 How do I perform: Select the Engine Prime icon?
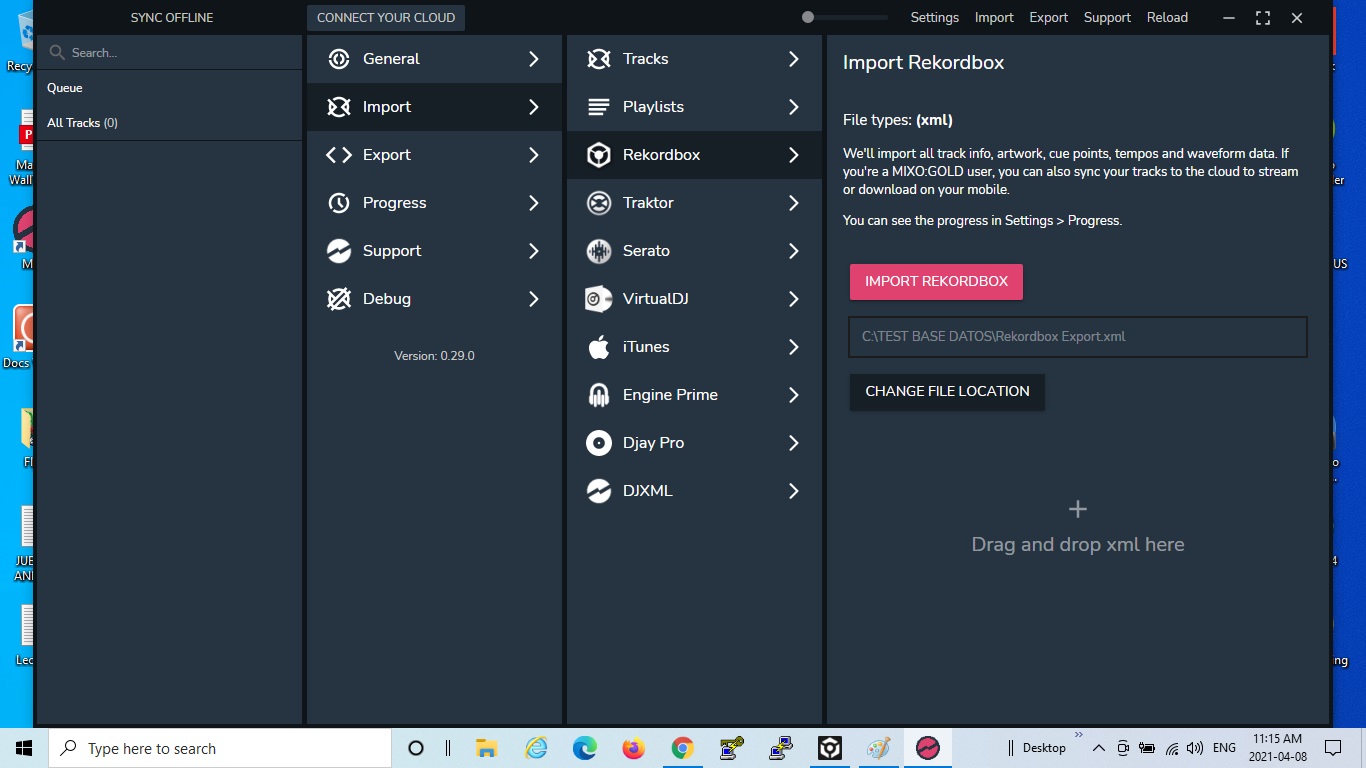598,395
